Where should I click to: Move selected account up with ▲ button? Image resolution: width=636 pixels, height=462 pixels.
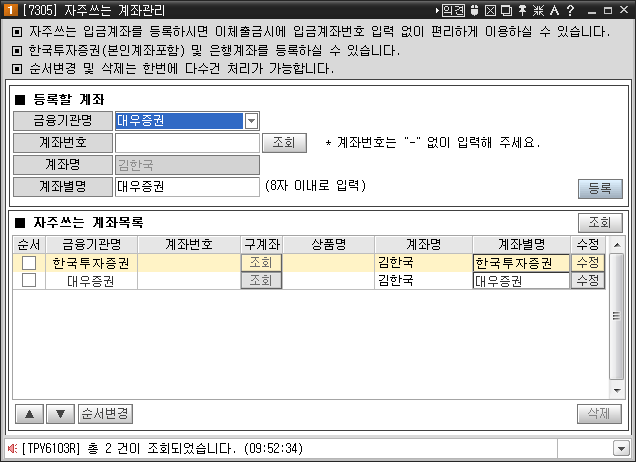coord(29,414)
